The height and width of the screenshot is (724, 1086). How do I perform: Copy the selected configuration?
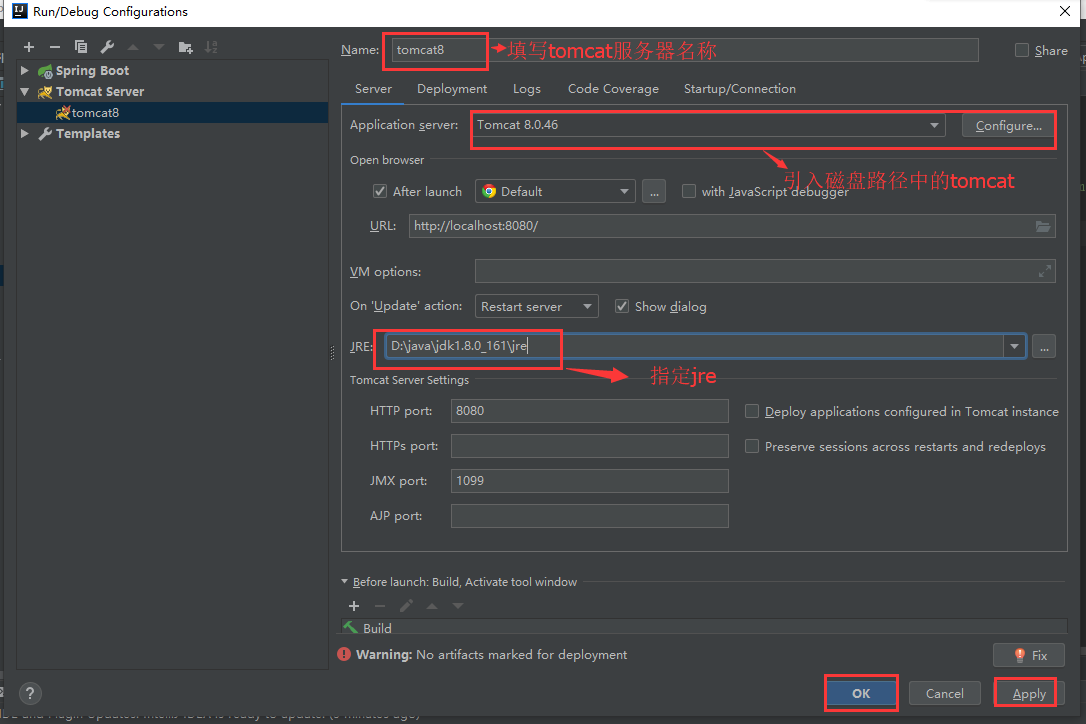pyautogui.click(x=81, y=47)
